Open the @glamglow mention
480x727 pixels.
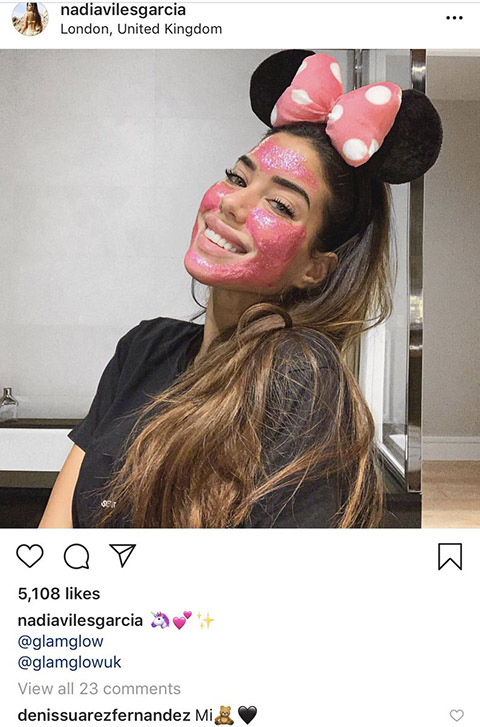(x=60, y=642)
